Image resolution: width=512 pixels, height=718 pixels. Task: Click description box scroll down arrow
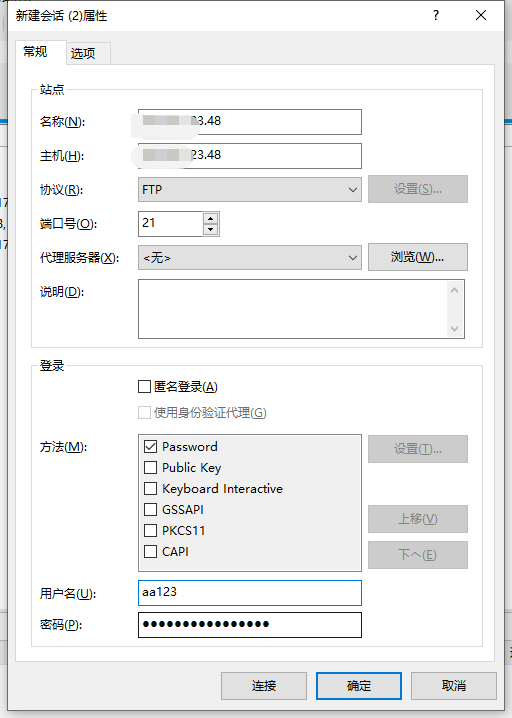coord(454,328)
